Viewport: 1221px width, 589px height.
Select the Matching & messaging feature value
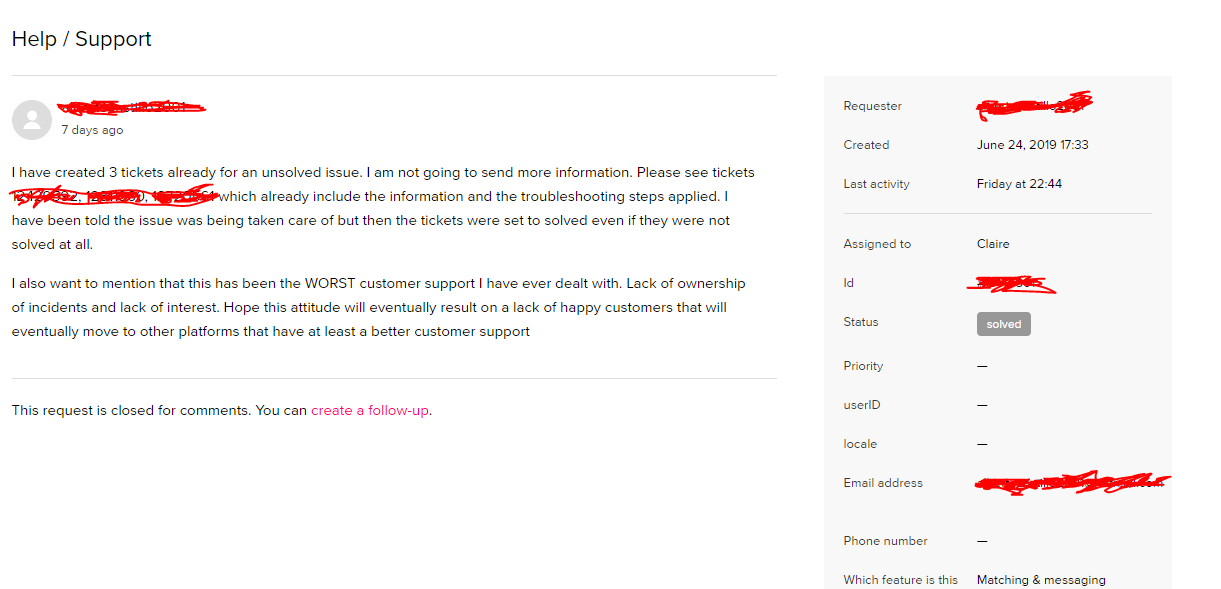(1041, 580)
